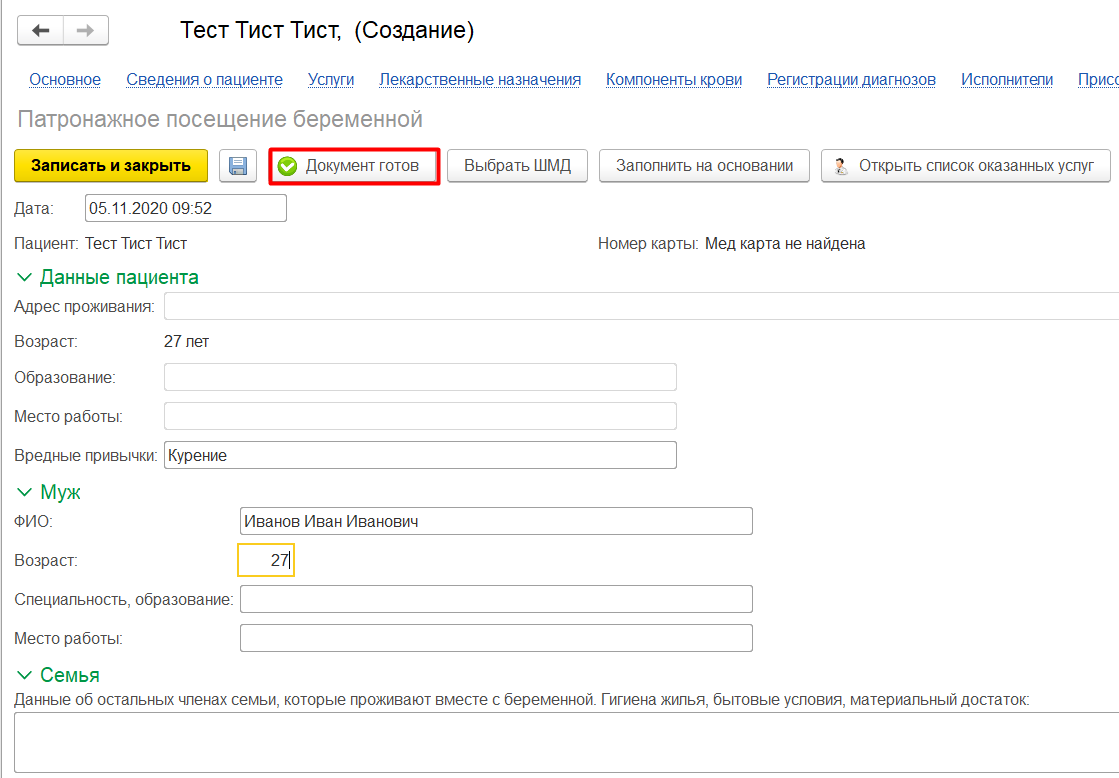Viewport: 1119px width, 778px height.
Task: Click into the Дата field
Action: 185,208
